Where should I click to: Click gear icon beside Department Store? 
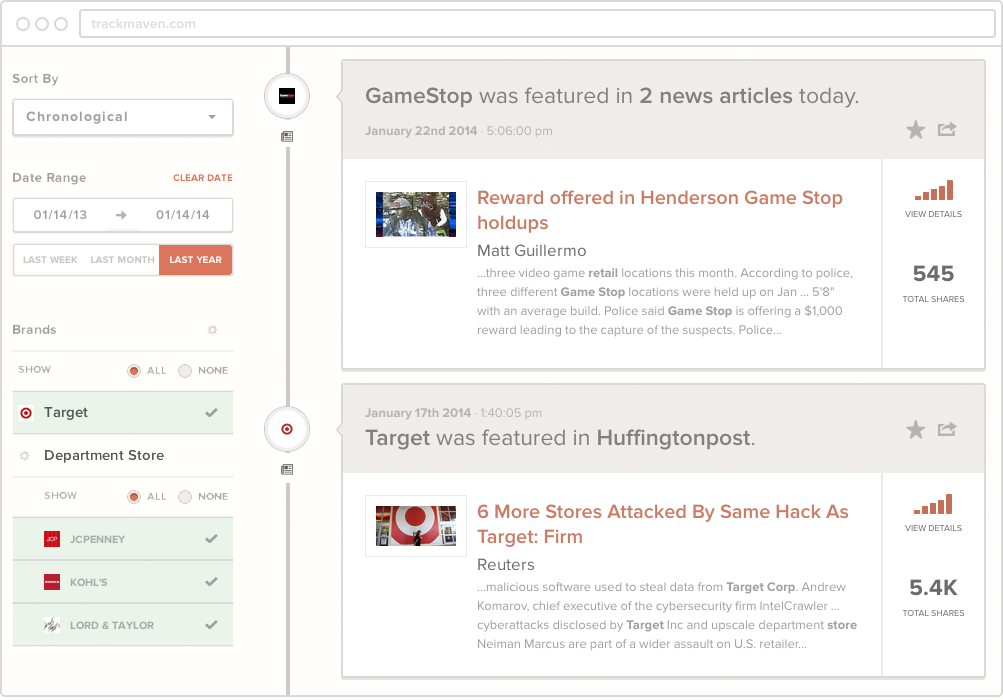[x=24, y=456]
